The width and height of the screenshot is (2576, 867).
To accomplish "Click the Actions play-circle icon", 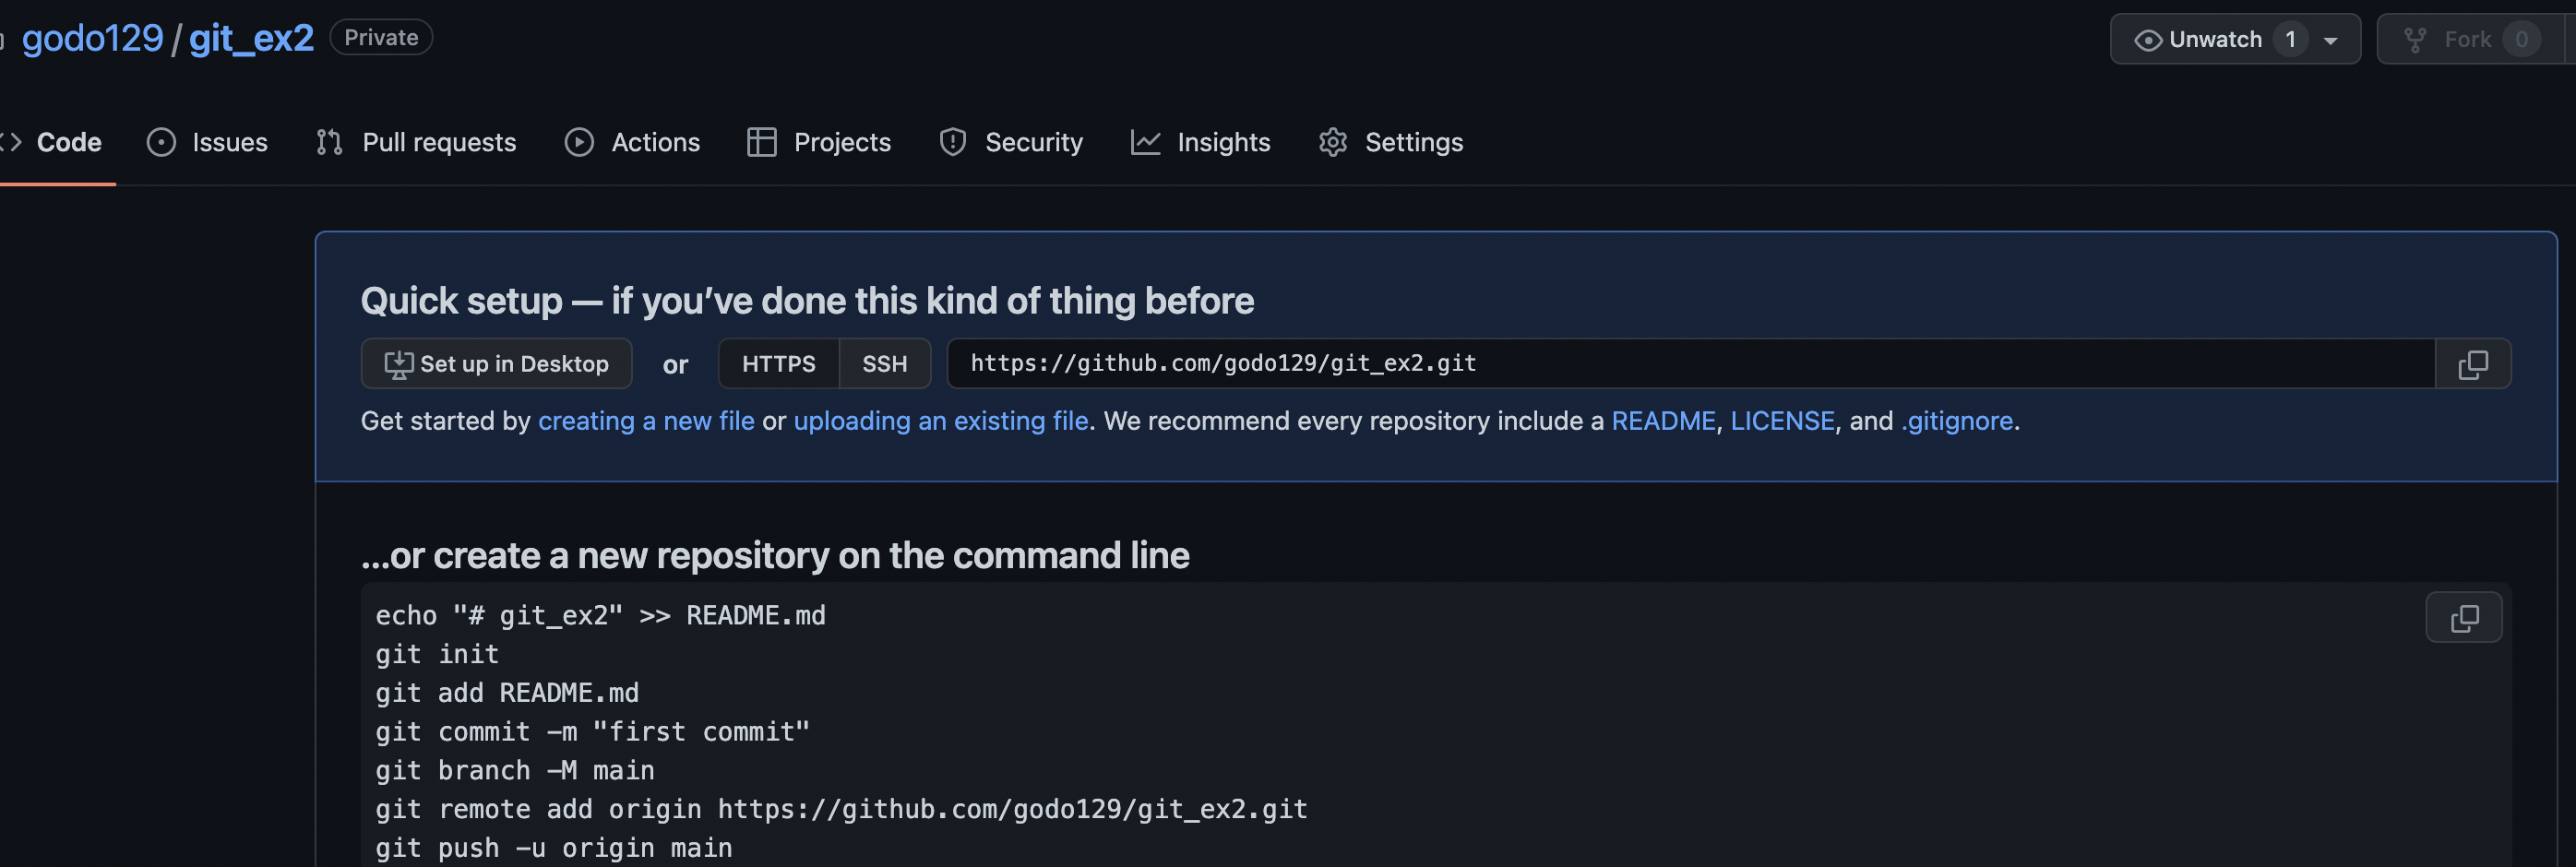I will (578, 142).
